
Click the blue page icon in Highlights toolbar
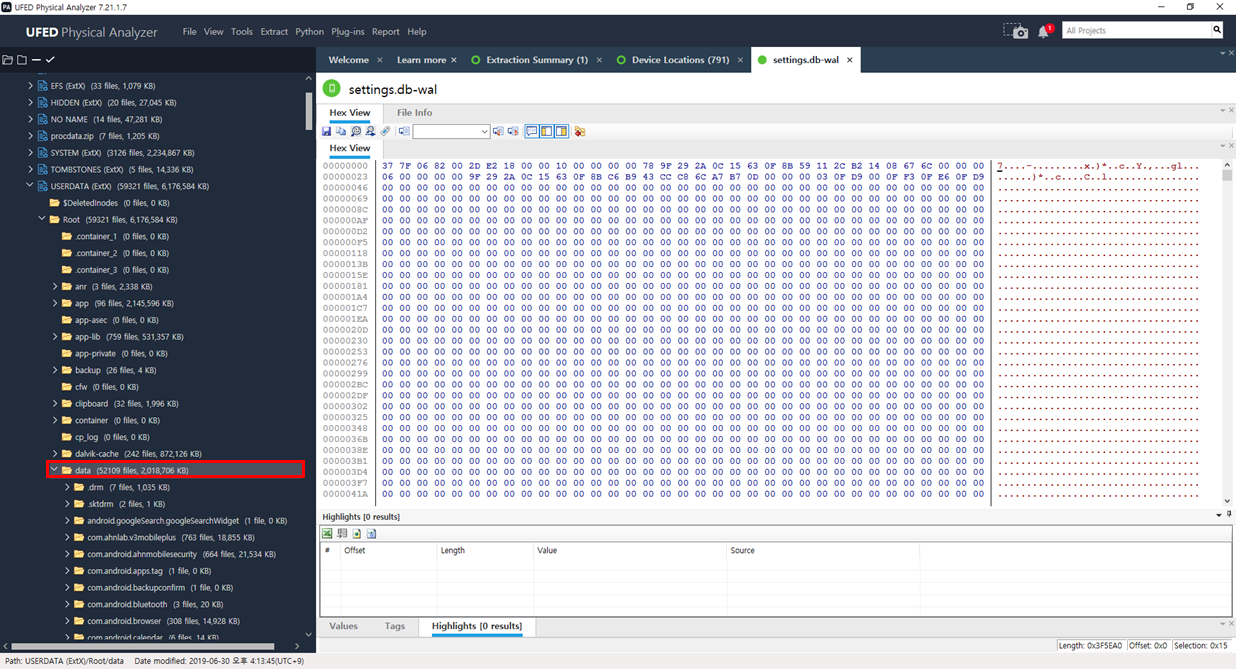pyautogui.click(x=371, y=534)
